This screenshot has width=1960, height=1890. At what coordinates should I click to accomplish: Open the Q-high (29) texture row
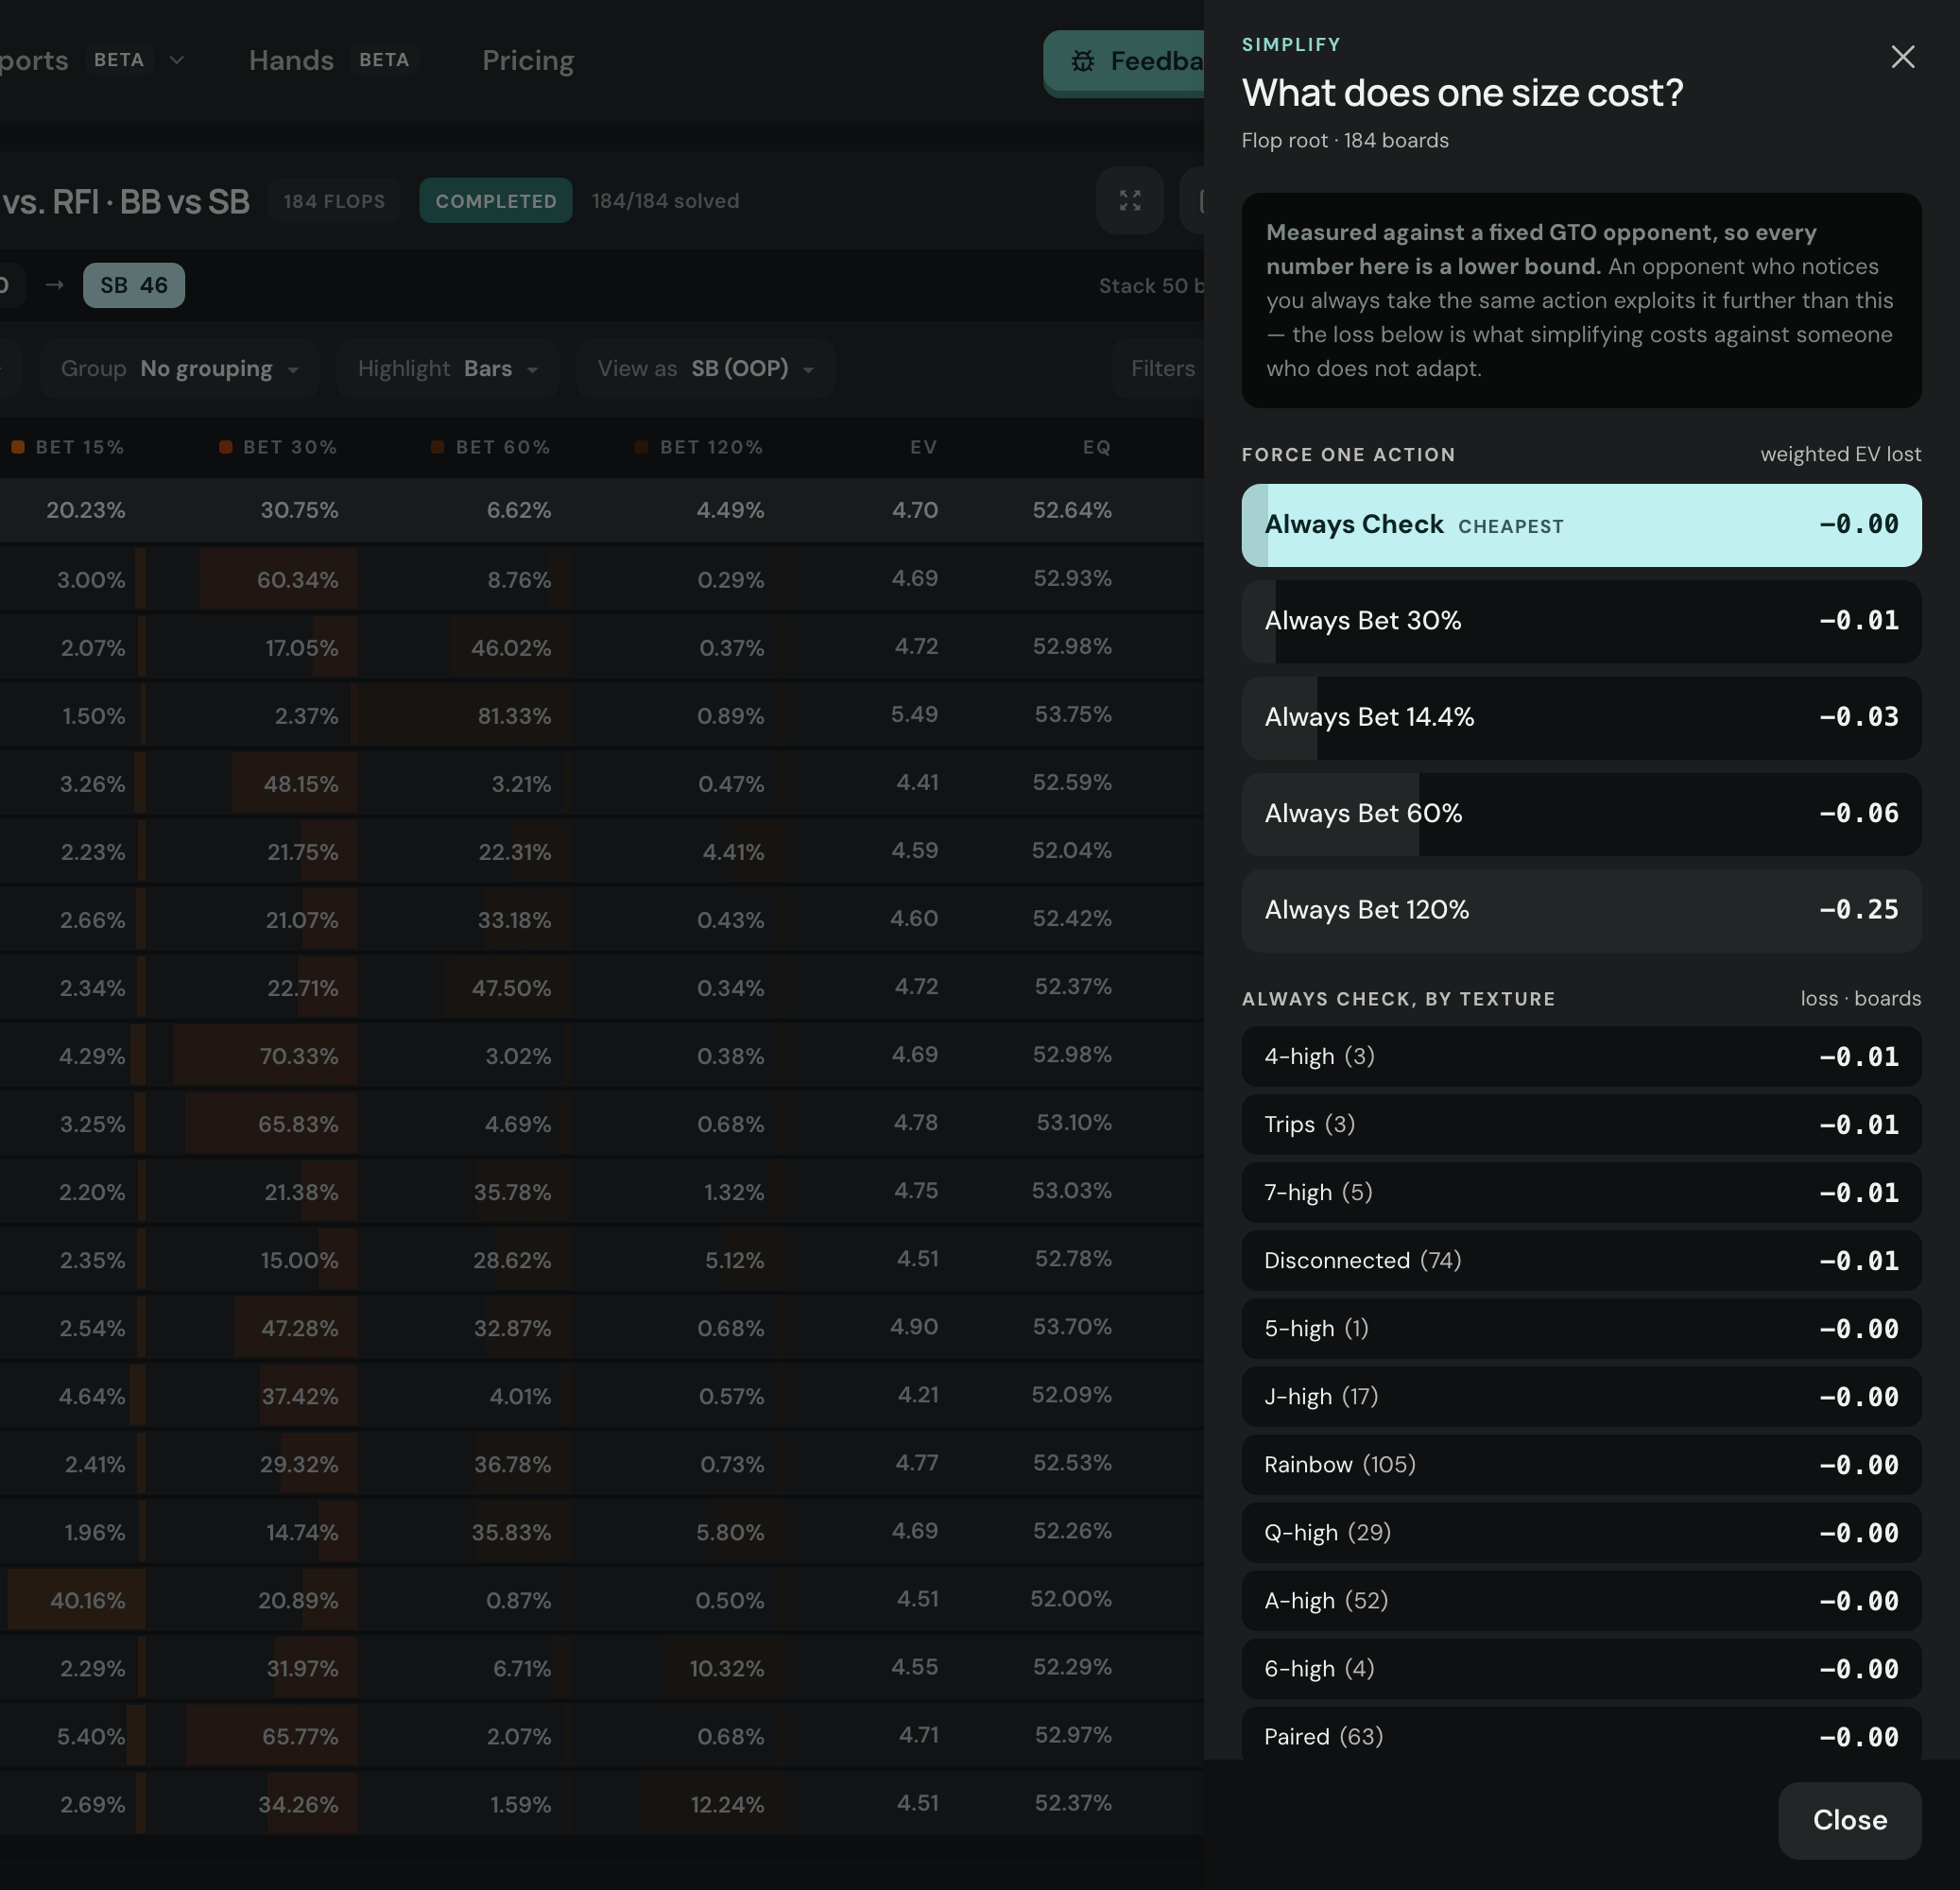tap(1581, 1532)
